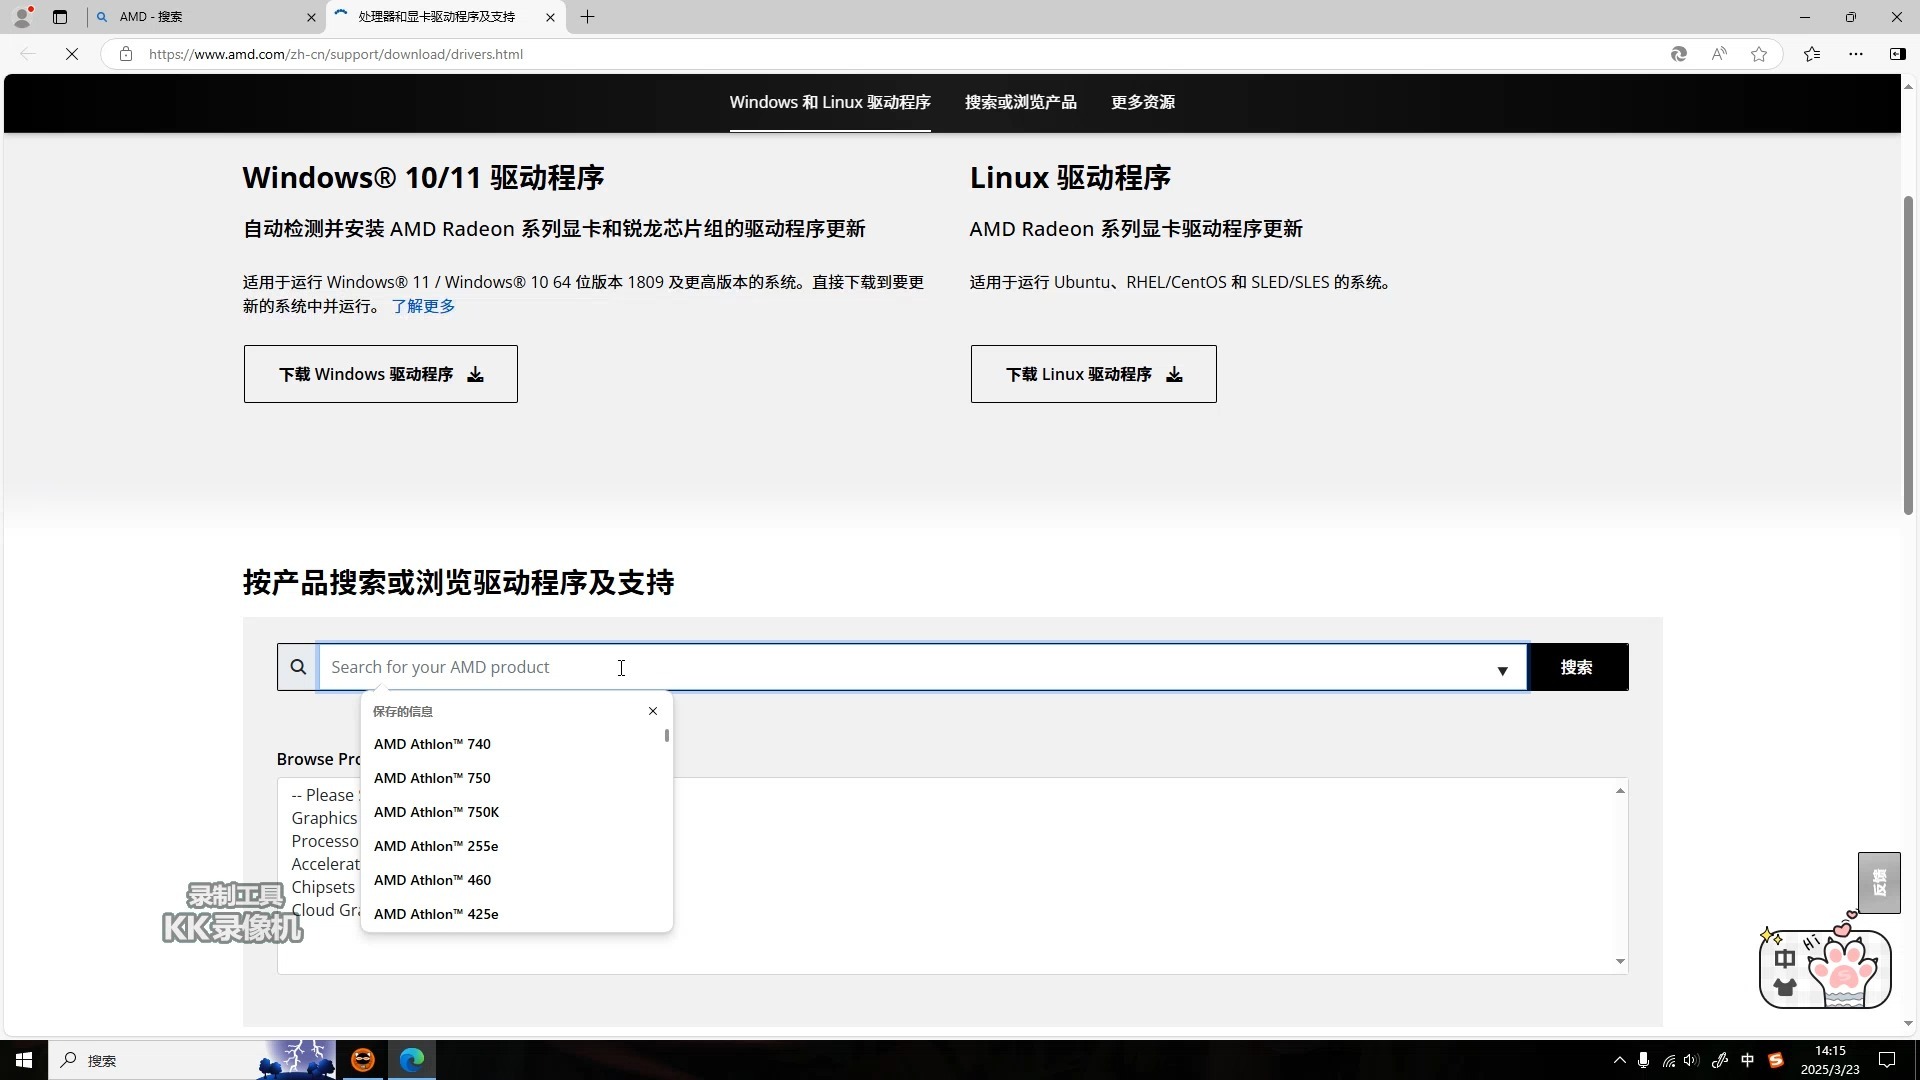Open the 了解更多 link
1920x1080 pixels.
point(423,306)
